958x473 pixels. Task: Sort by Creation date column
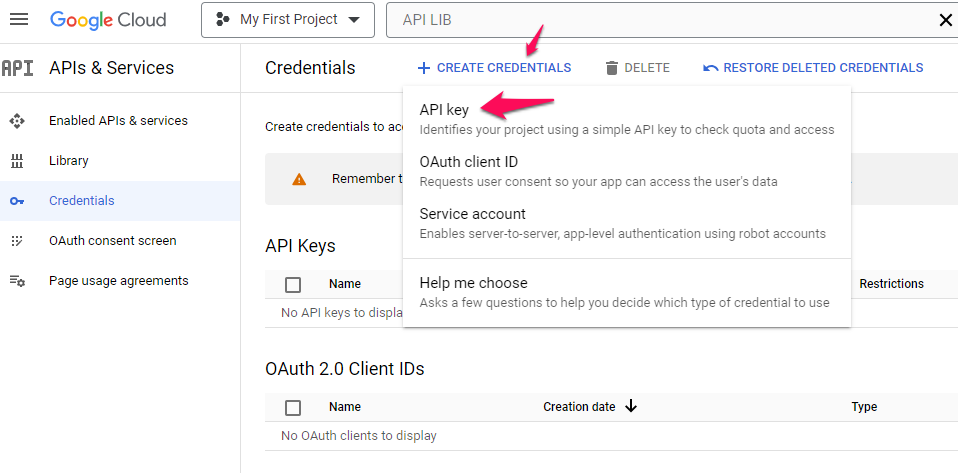pyautogui.click(x=579, y=407)
